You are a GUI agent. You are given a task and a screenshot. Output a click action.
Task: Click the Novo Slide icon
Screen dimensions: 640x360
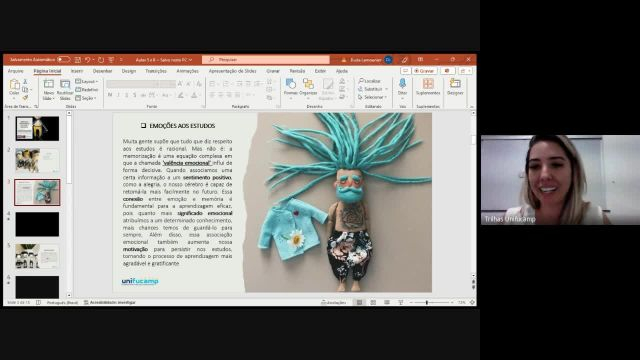point(49,89)
